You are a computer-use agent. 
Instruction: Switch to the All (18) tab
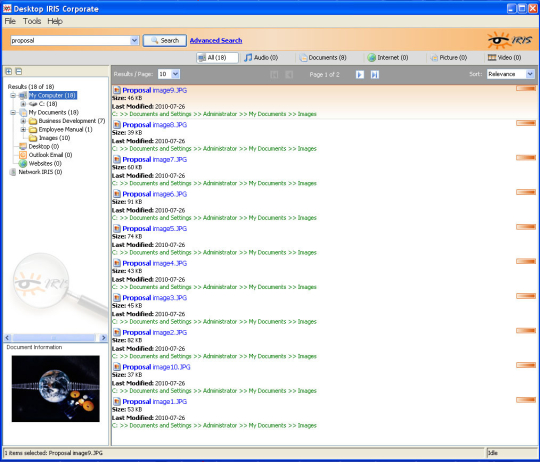[x=217, y=57]
